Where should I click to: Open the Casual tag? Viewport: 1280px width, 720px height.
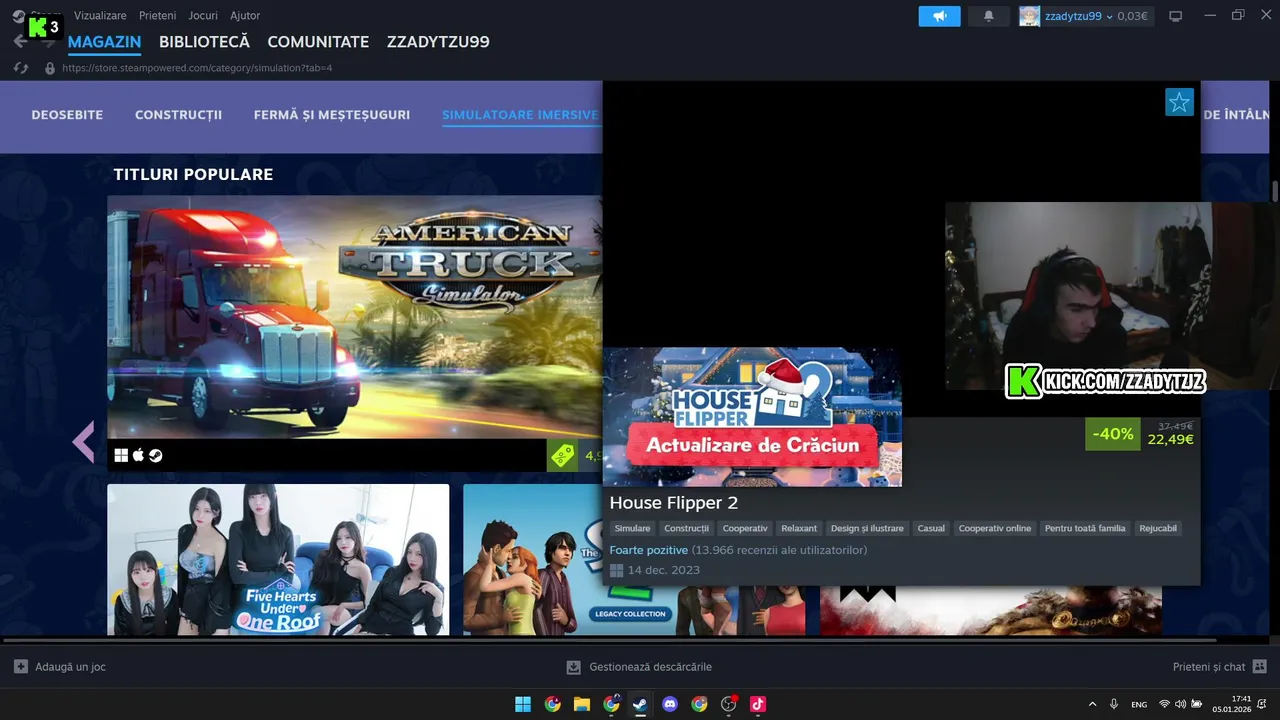point(931,528)
